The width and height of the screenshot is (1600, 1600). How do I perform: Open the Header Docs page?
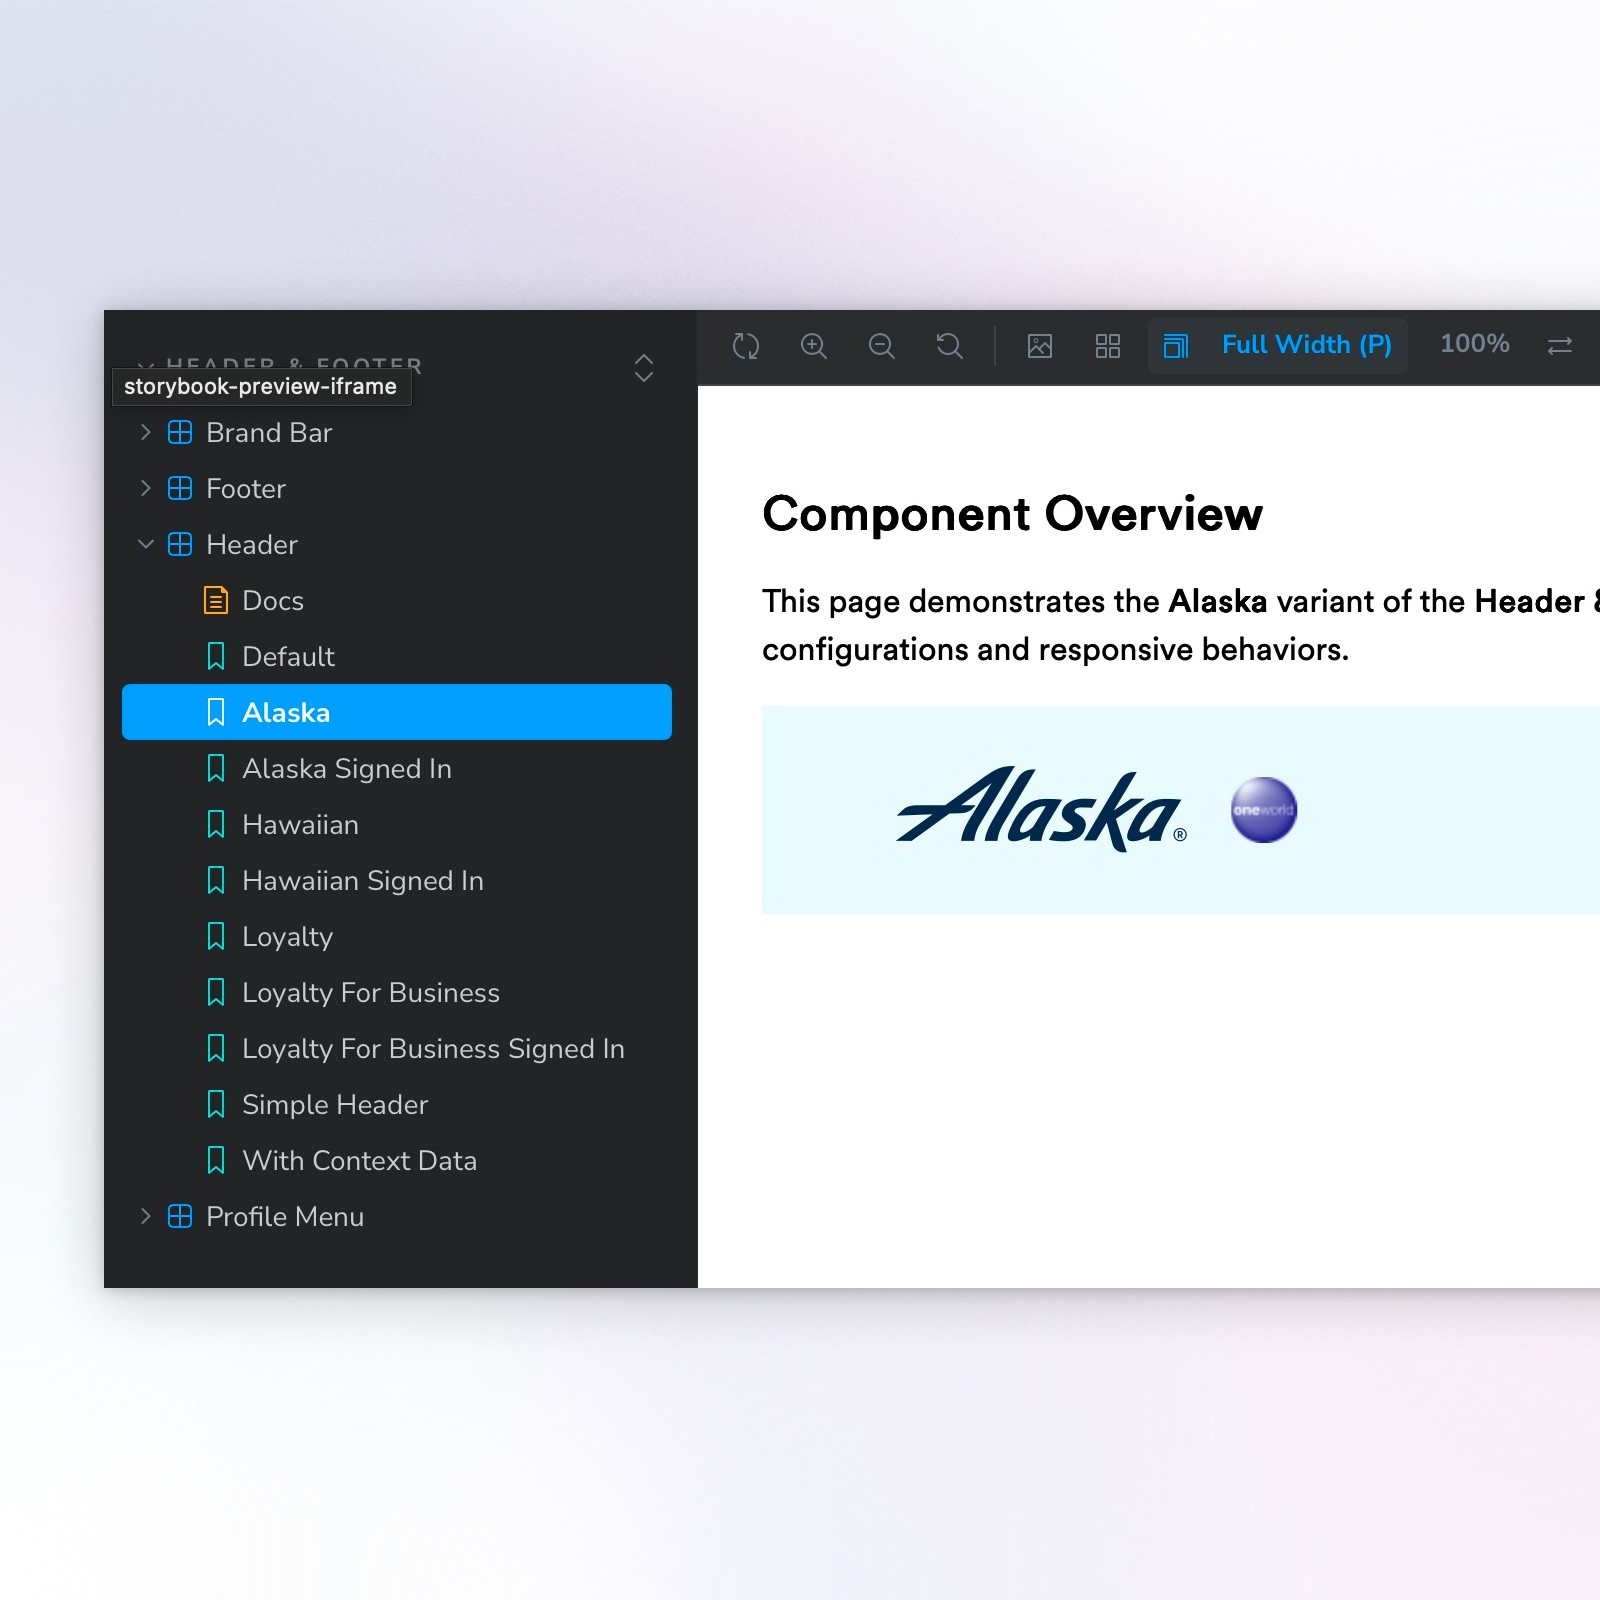[x=397, y=600]
